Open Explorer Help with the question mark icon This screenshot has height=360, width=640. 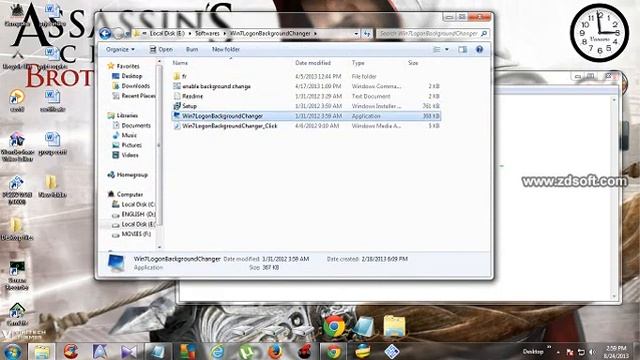pos(480,49)
